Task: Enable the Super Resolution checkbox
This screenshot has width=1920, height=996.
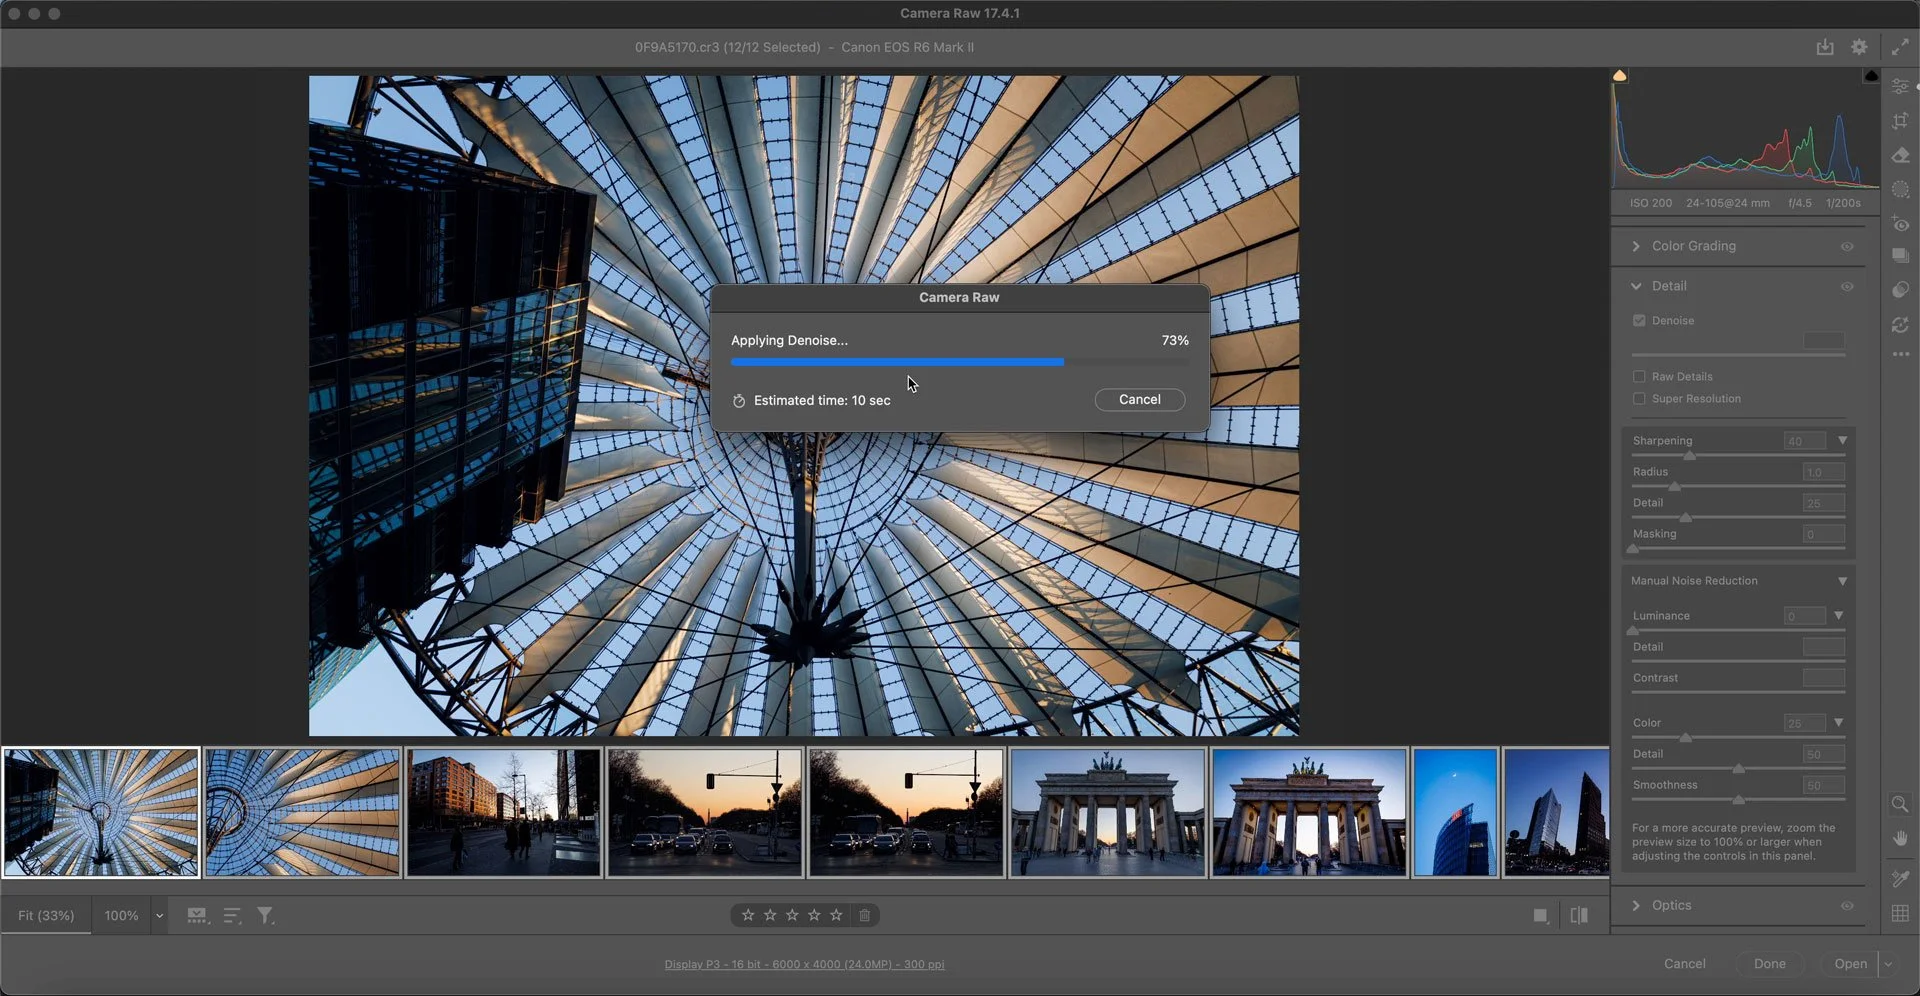Action: (1639, 399)
